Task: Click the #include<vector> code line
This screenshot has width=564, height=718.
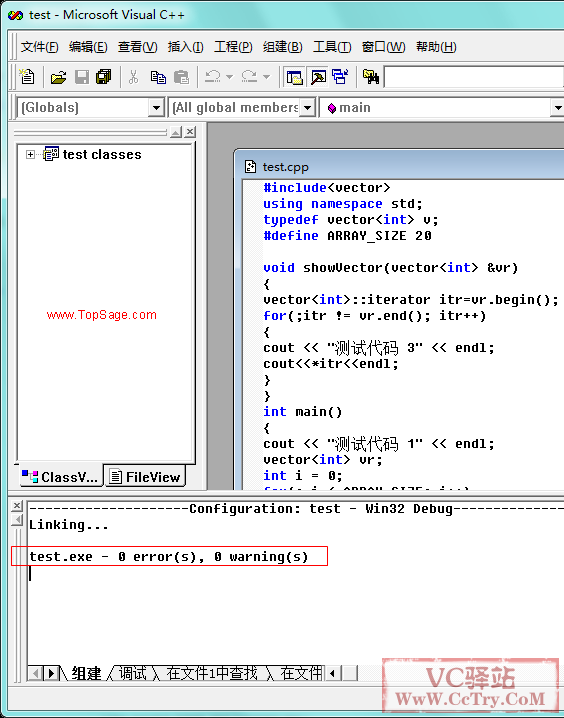Action: pos(326,188)
